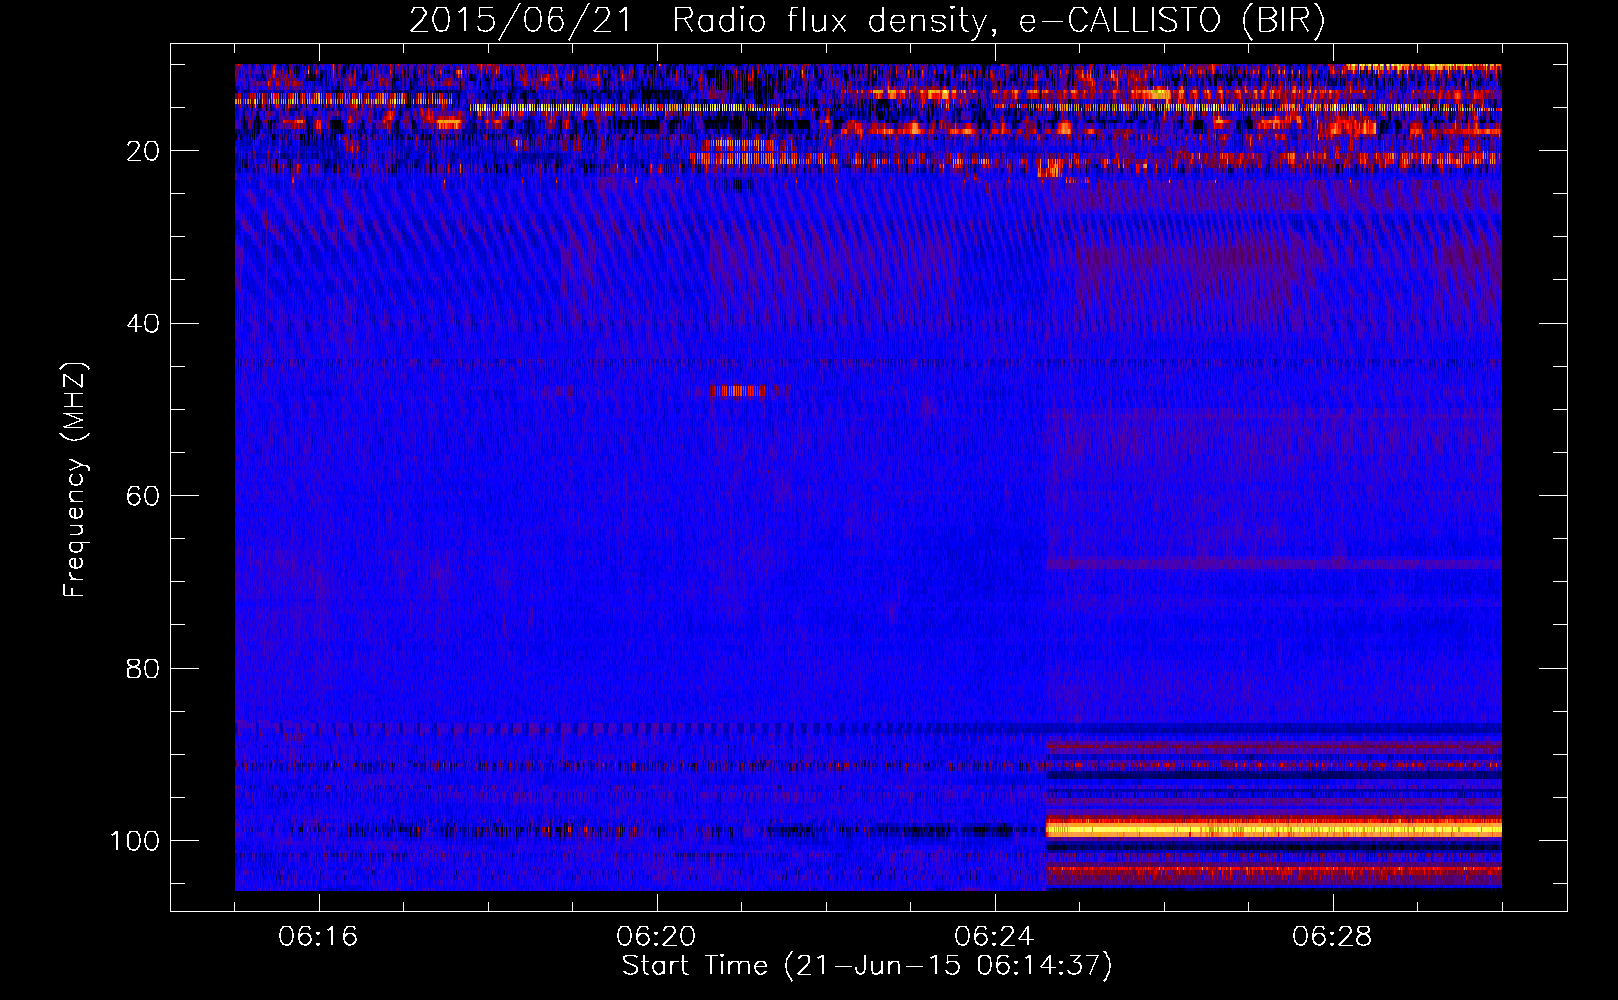Click the short red burst near 48 MHz
Image resolution: width=1618 pixels, height=1000 pixels.
click(738, 391)
